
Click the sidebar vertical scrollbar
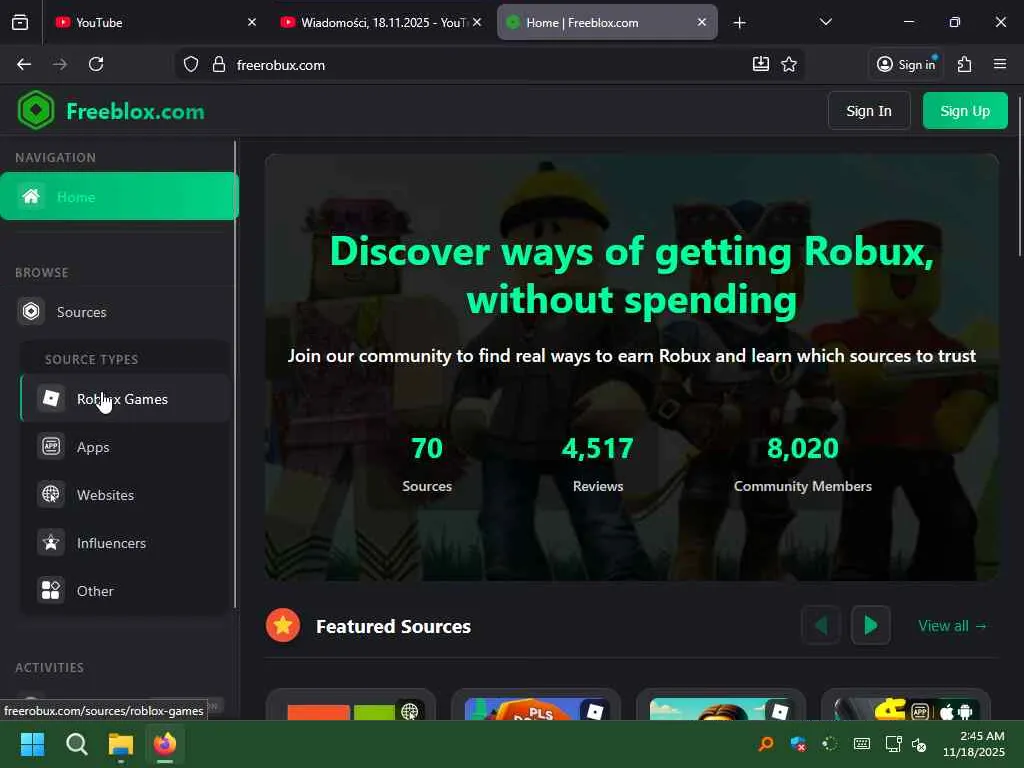click(x=234, y=374)
